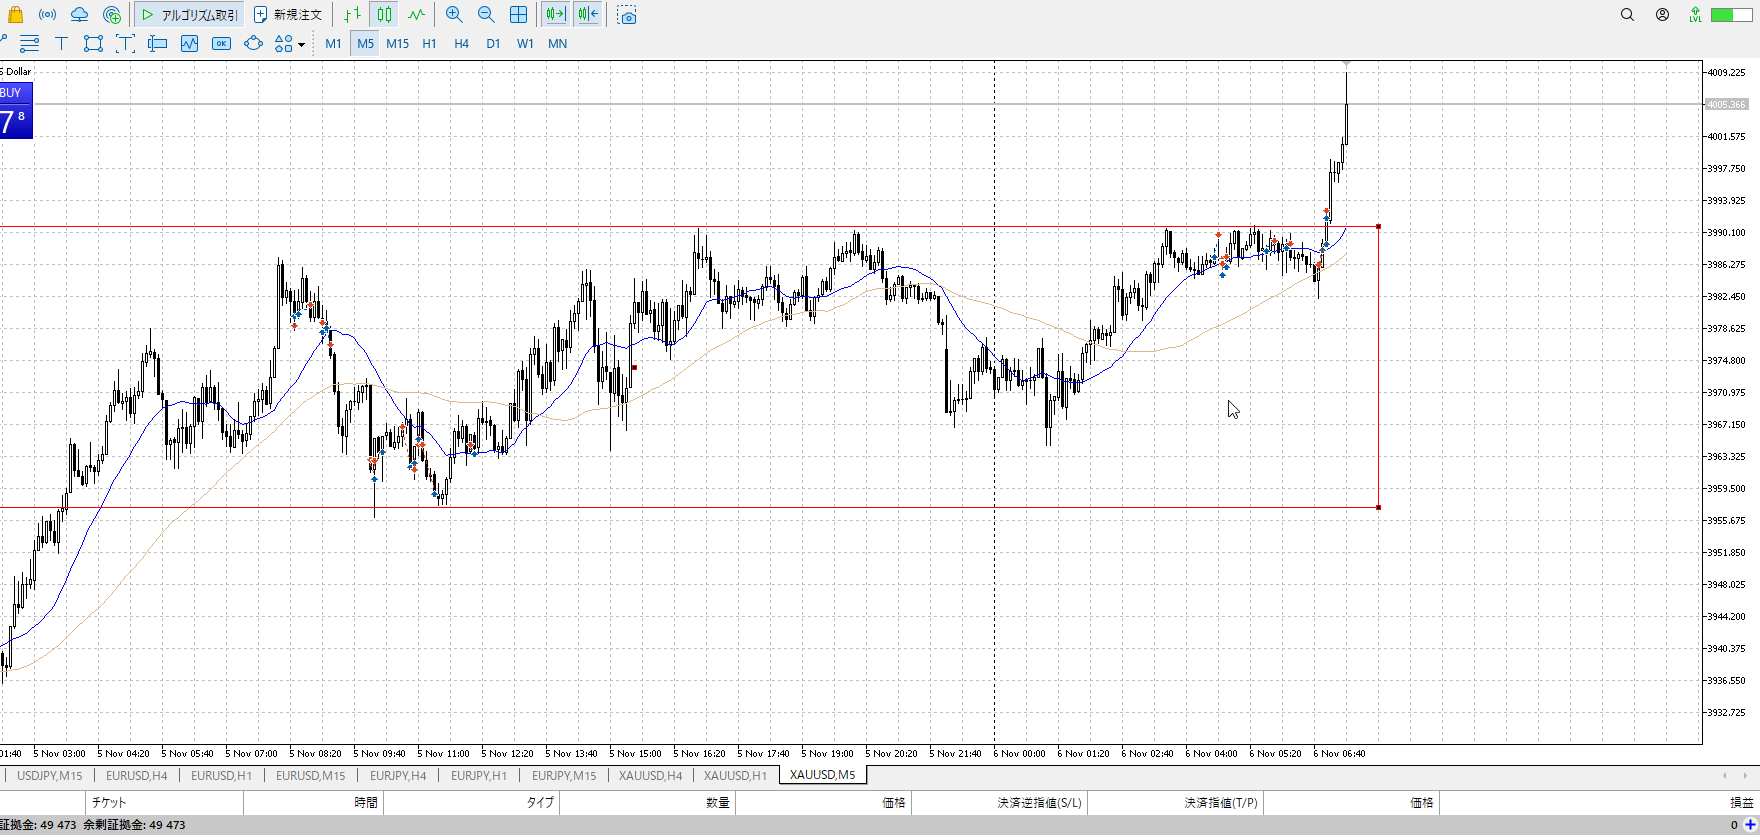1760x840 pixels.
Task: Open the market shopping bag icon
Action: pos(15,15)
